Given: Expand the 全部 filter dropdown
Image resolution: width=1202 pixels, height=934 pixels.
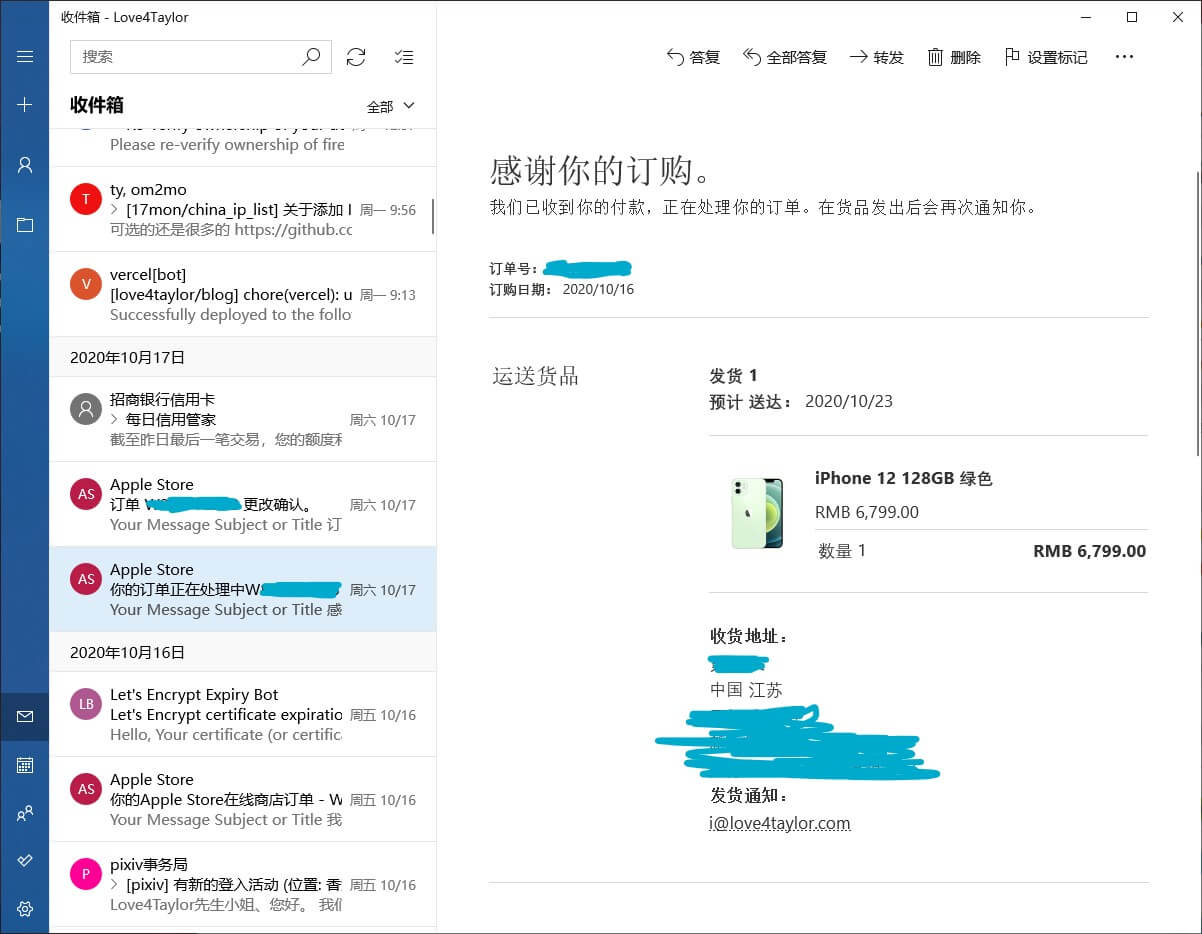Looking at the screenshot, I should coord(390,106).
